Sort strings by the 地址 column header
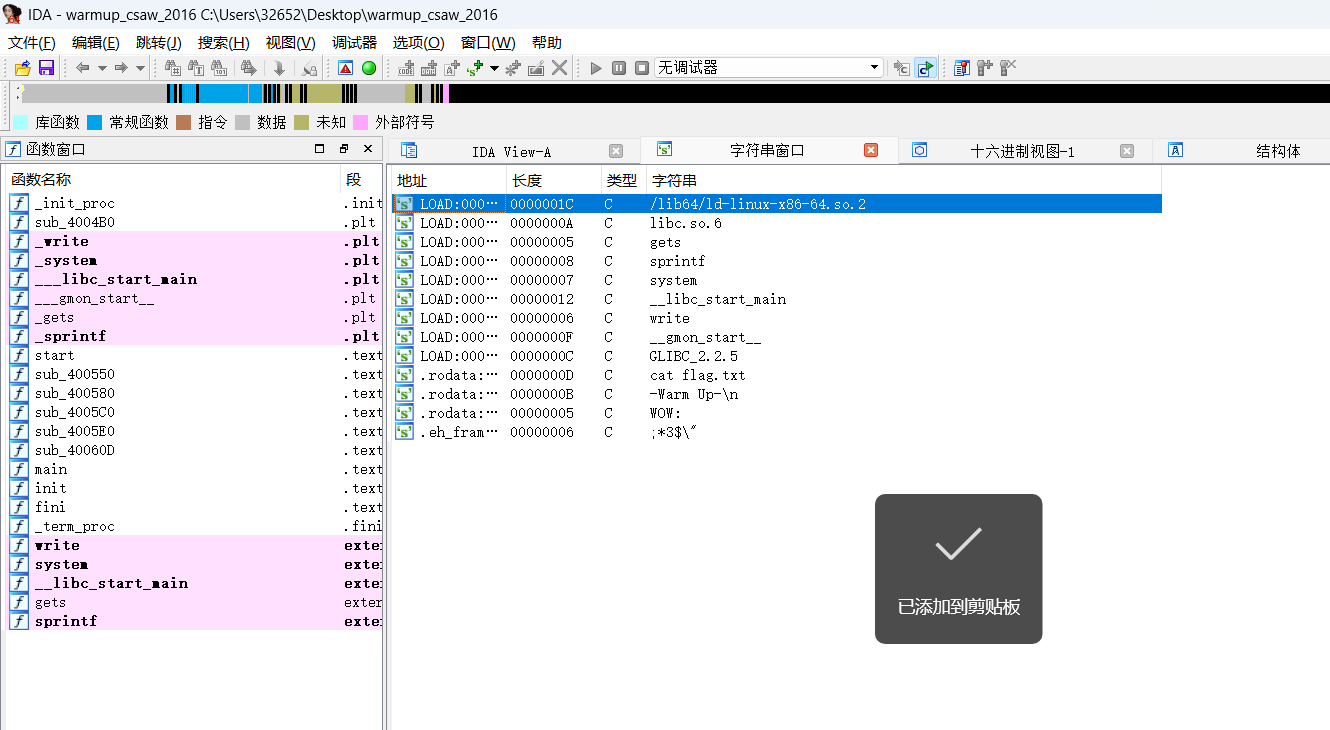The image size is (1330, 730). click(447, 181)
